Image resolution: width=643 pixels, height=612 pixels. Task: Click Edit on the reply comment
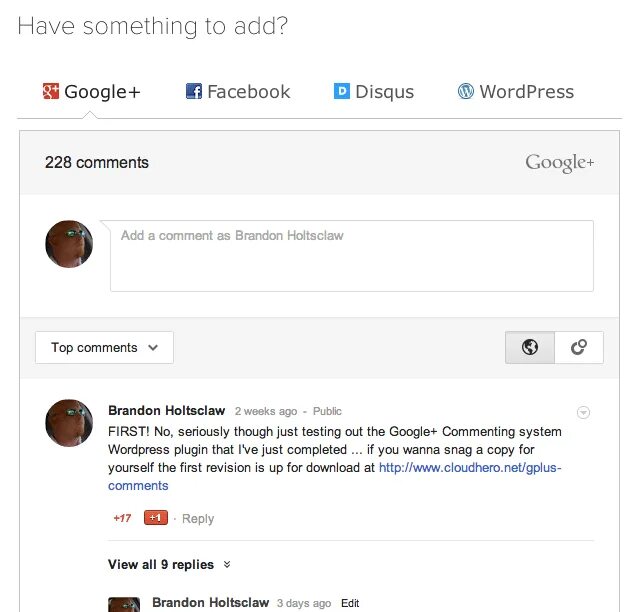coord(350,604)
